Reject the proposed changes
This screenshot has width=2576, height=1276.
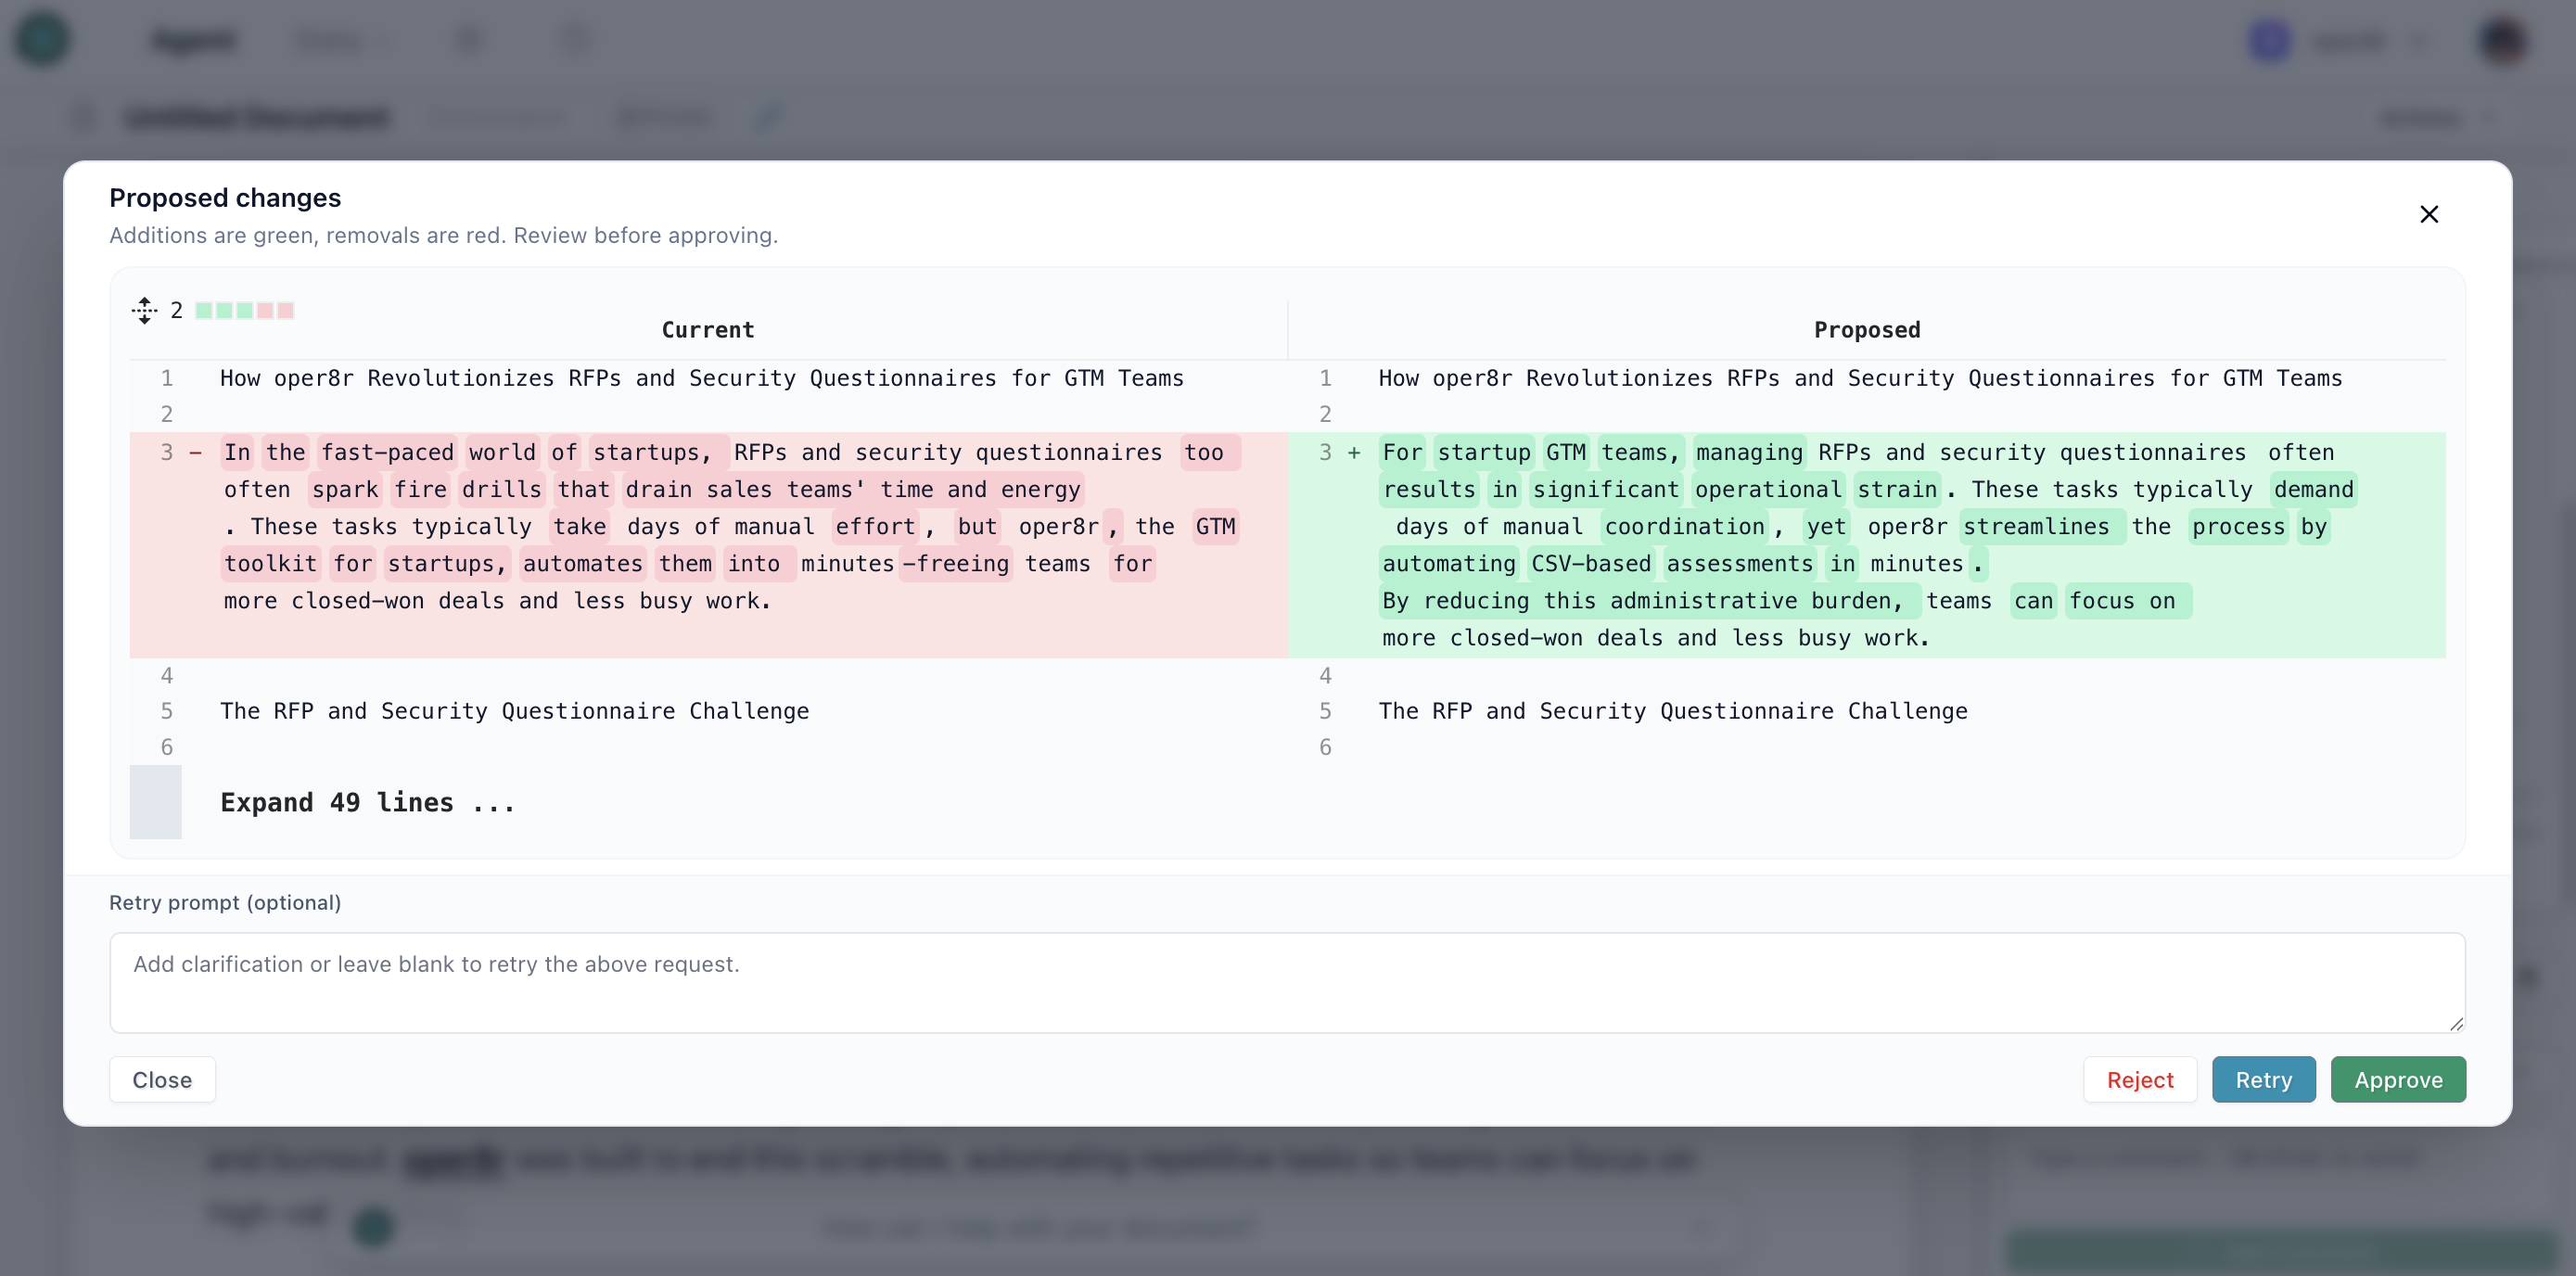click(x=2139, y=1079)
